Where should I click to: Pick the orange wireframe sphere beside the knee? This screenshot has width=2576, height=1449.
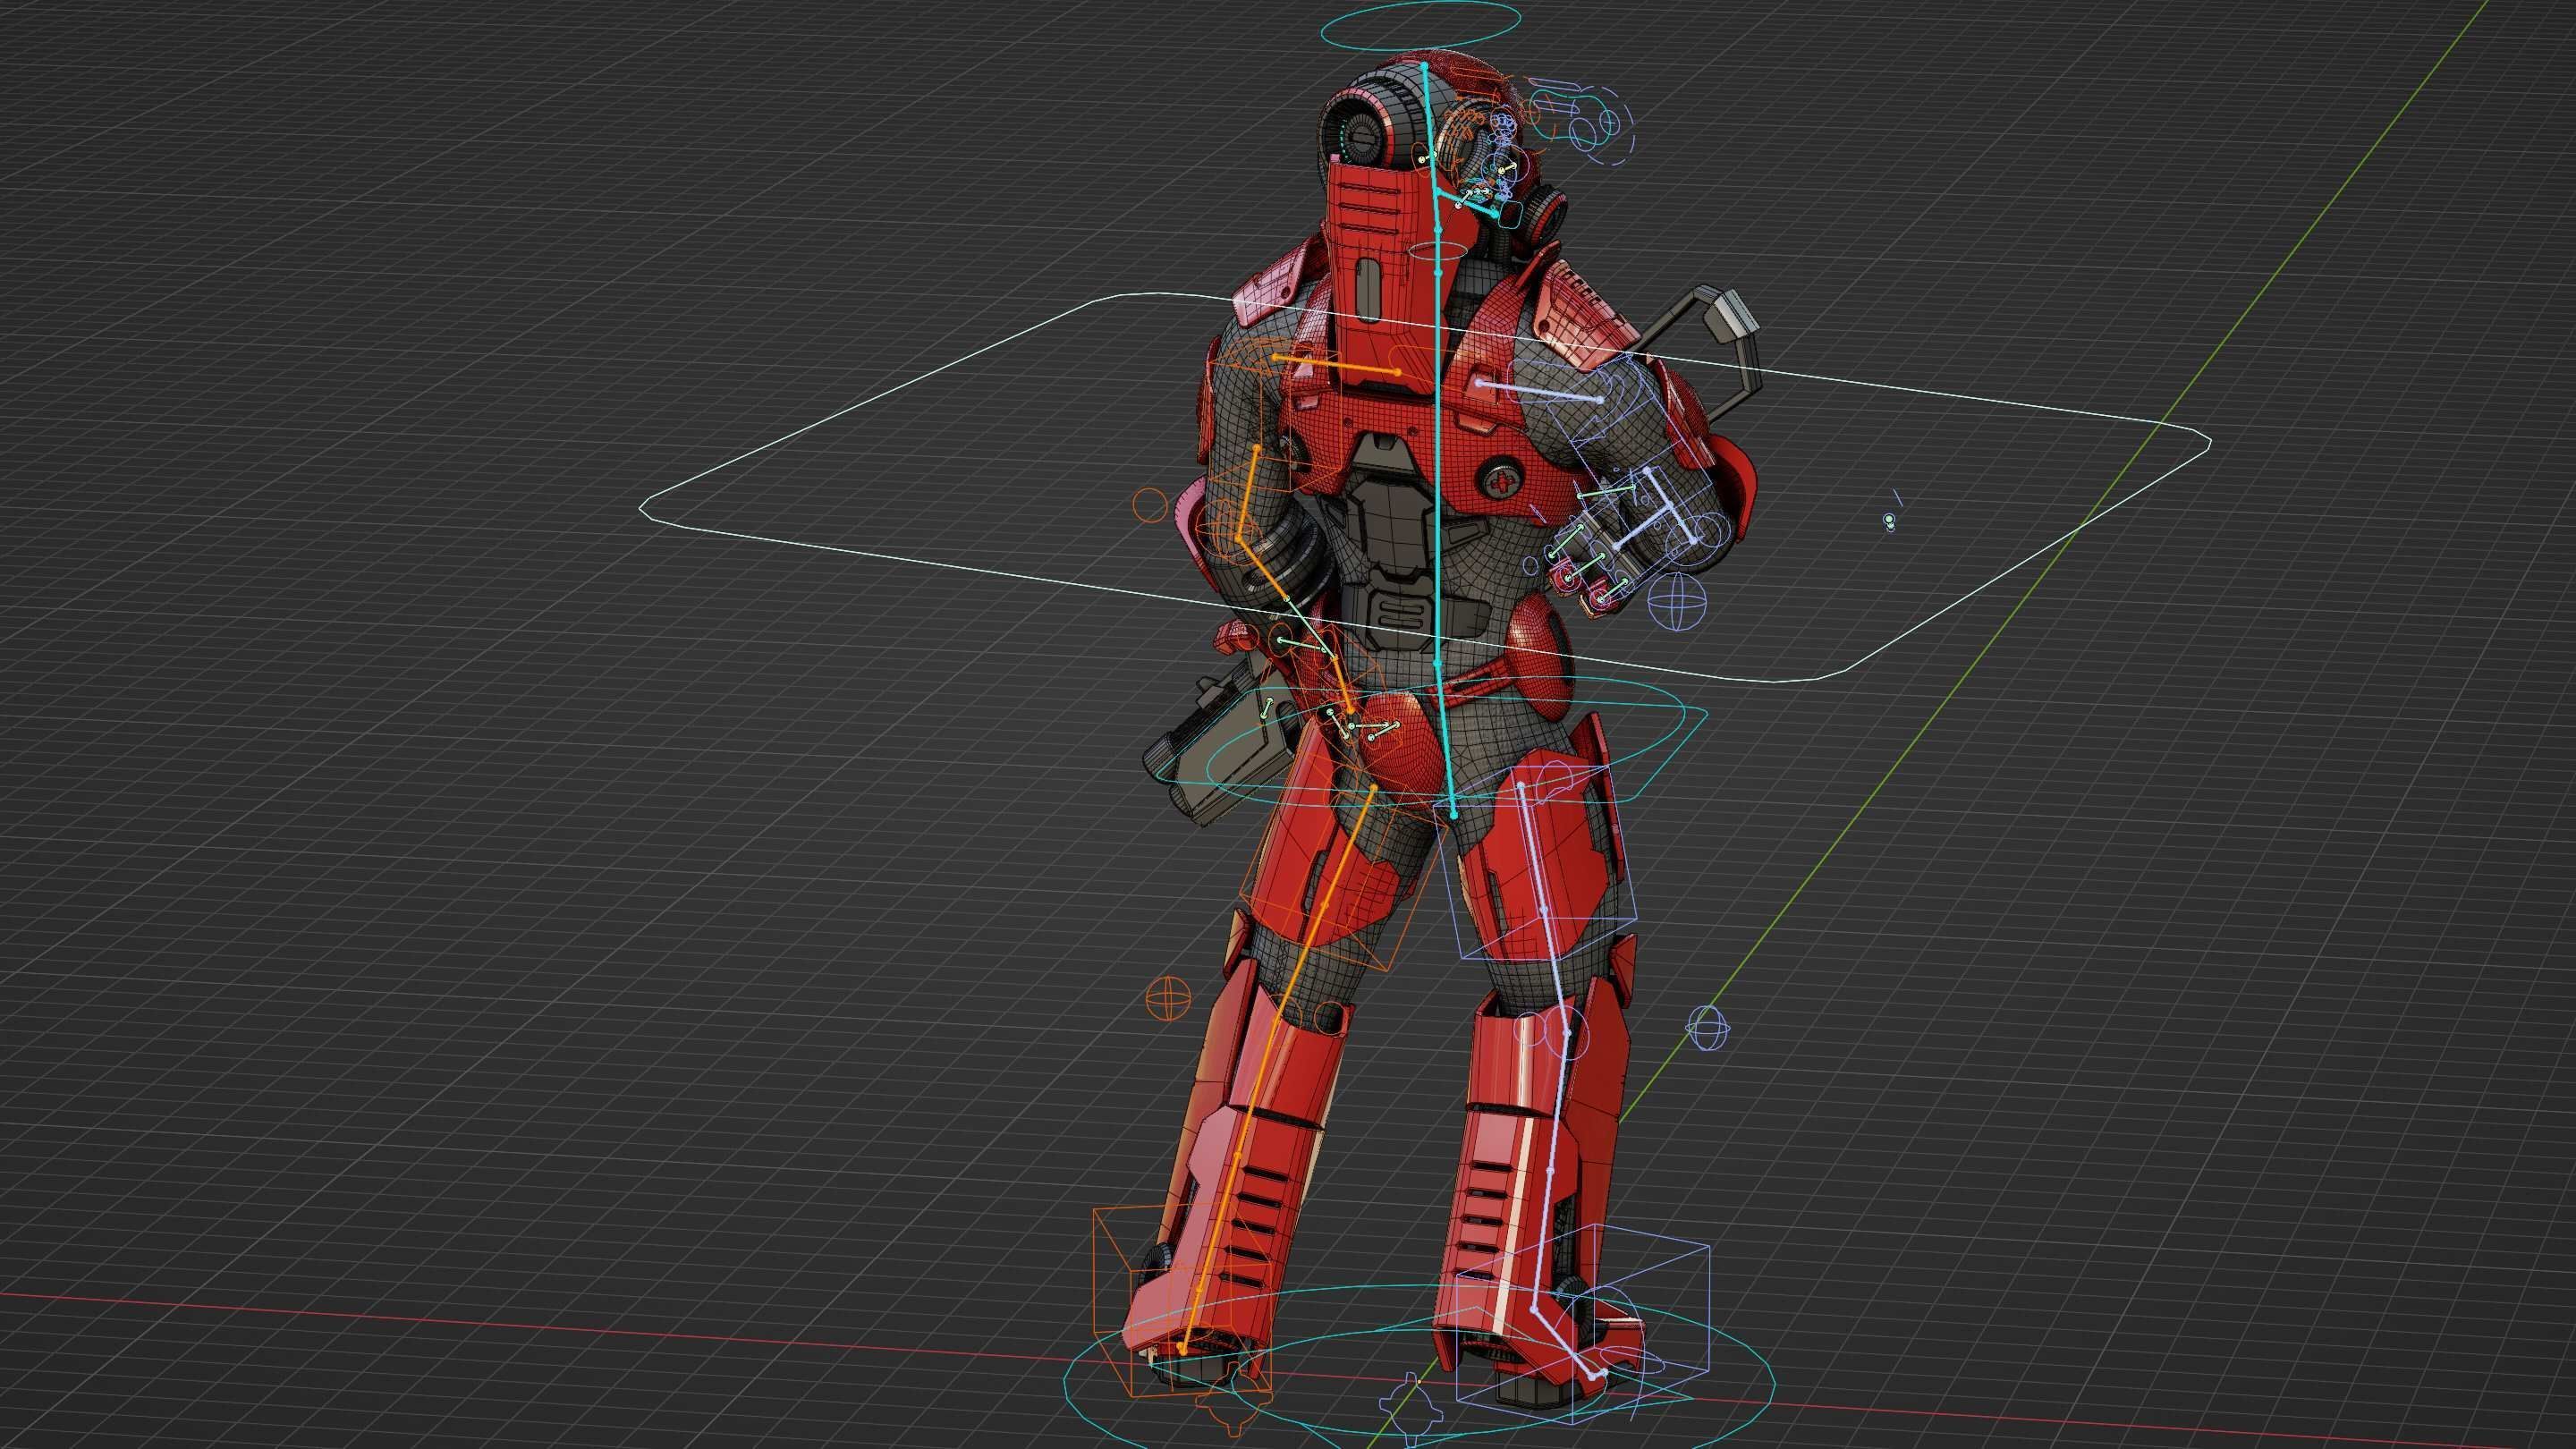(x=1167, y=997)
